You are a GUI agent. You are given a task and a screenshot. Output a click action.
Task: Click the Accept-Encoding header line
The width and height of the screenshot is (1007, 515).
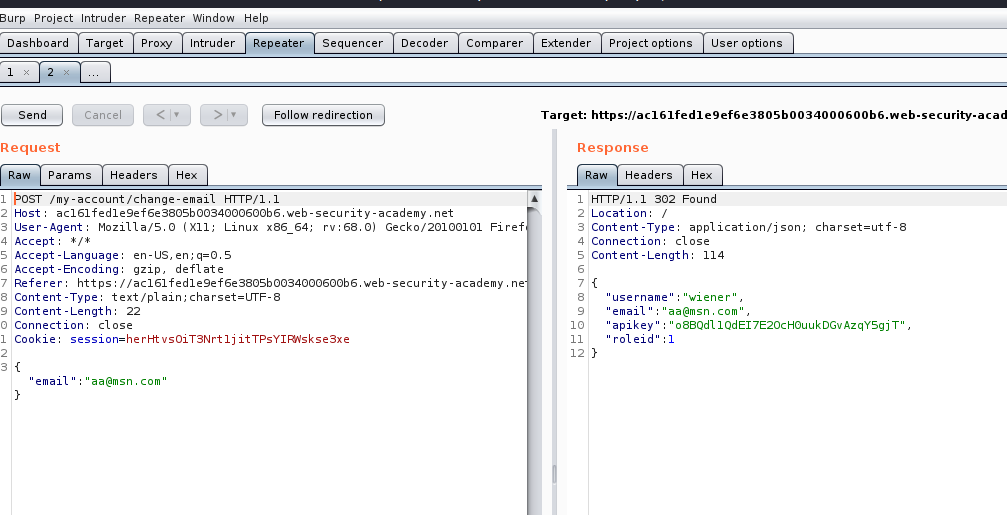coord(119,269)
